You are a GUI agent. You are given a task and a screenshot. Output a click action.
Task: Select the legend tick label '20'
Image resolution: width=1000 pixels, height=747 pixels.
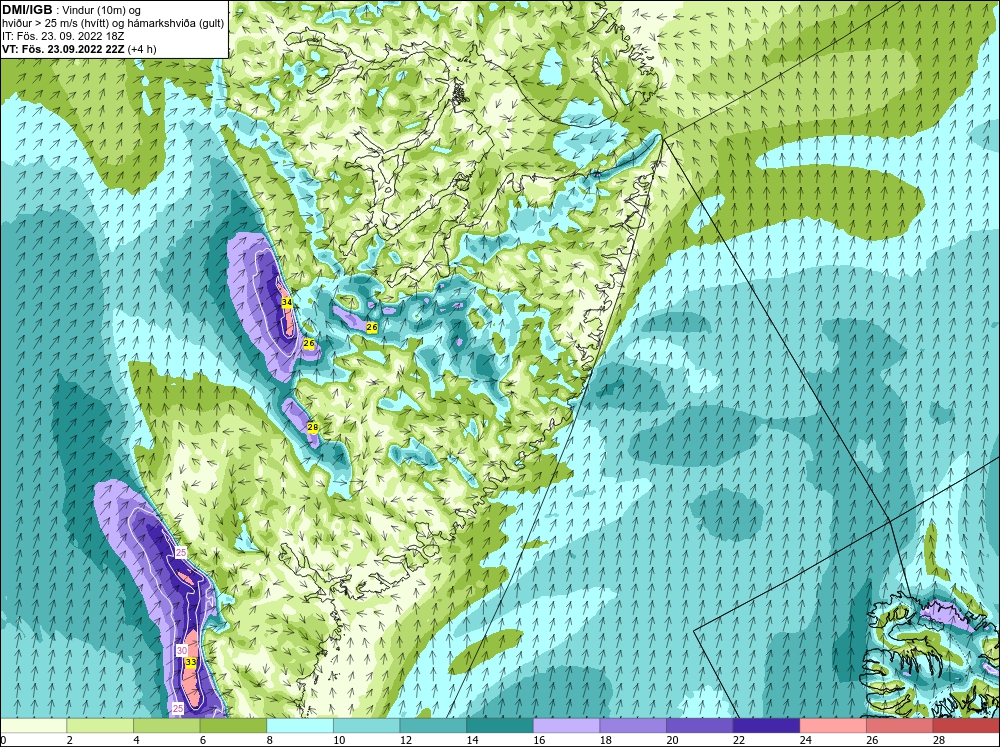672,740
